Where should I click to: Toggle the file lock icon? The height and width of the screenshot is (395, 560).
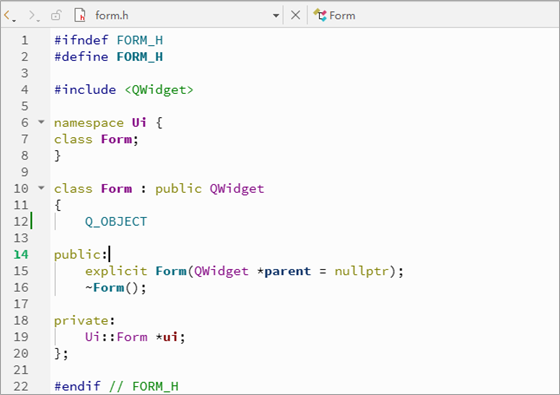pos(56,15)
